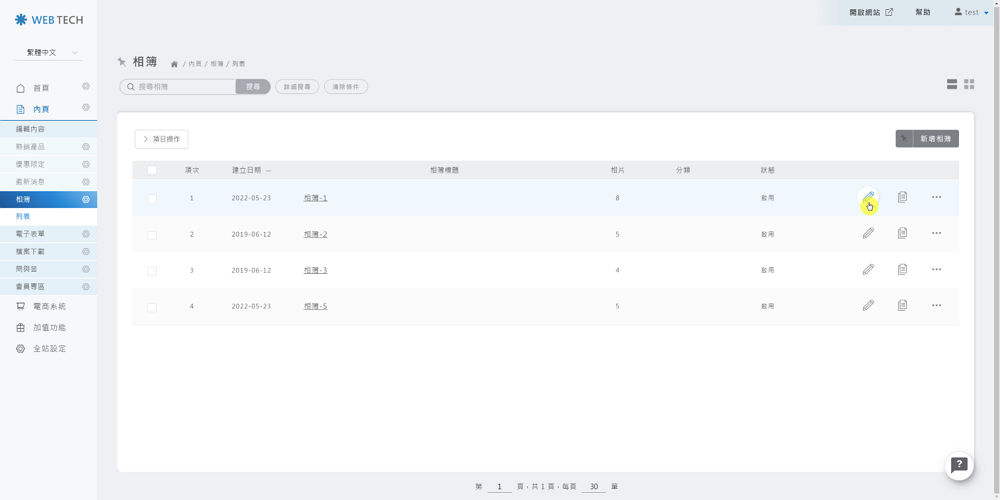Click the edit pencil icon for 相簿-5

868,305
